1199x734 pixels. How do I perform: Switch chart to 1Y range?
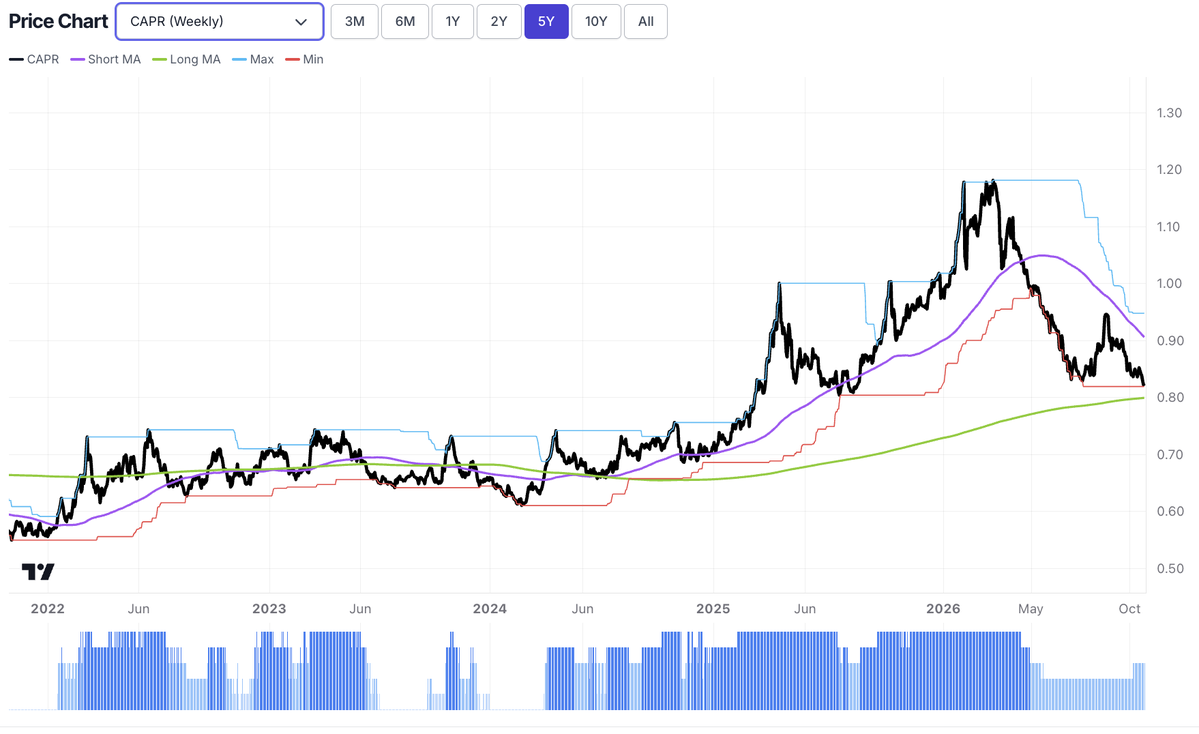click(x=453, y=21)
